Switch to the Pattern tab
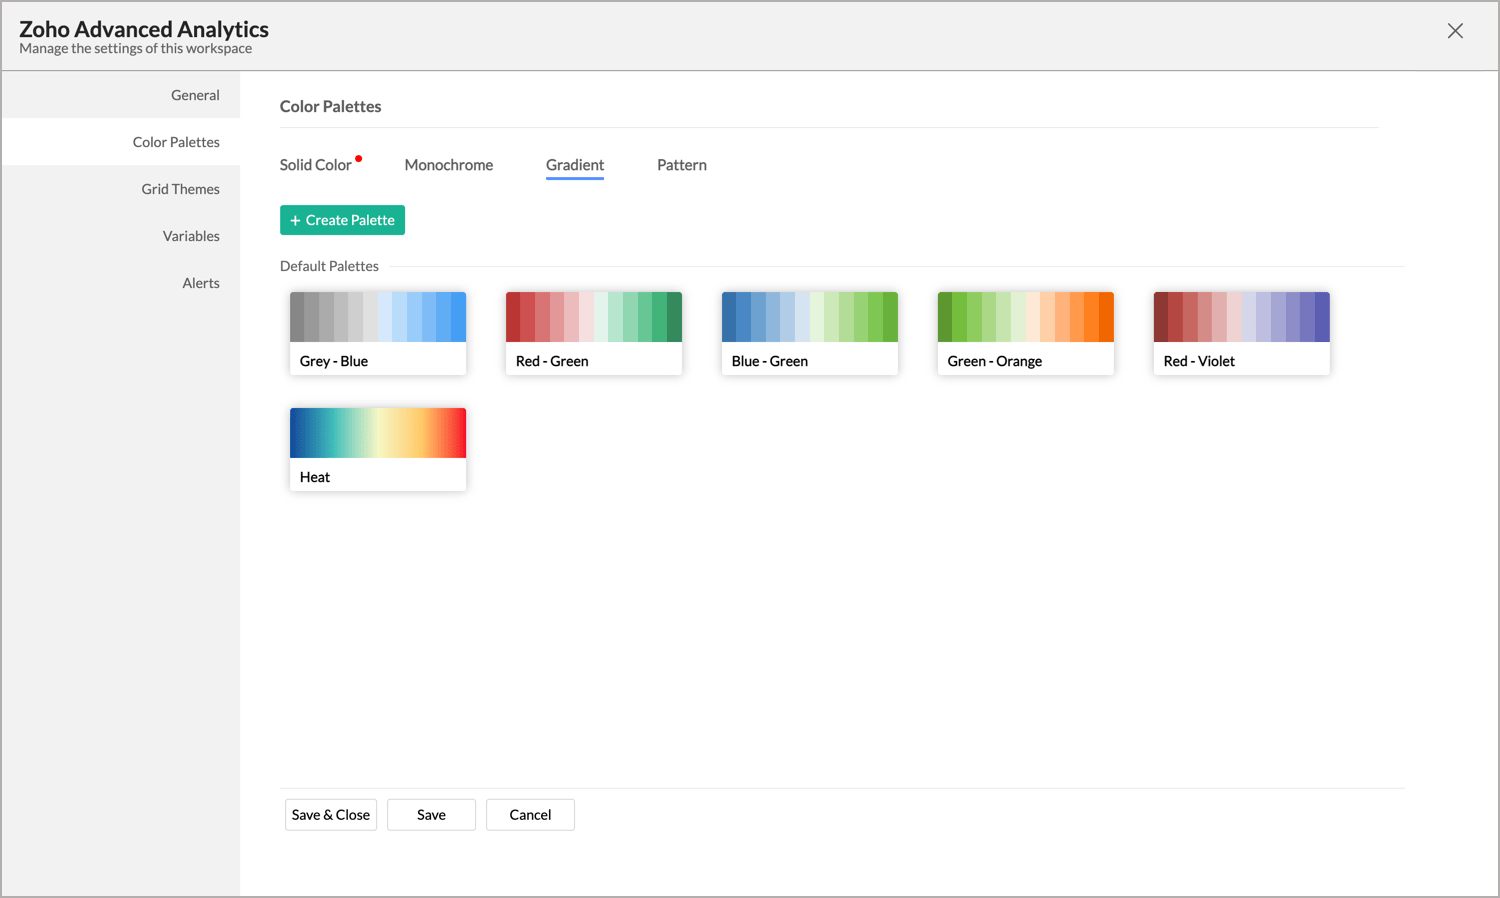This screenshot has height=898, width=1500. coord(681,164)
